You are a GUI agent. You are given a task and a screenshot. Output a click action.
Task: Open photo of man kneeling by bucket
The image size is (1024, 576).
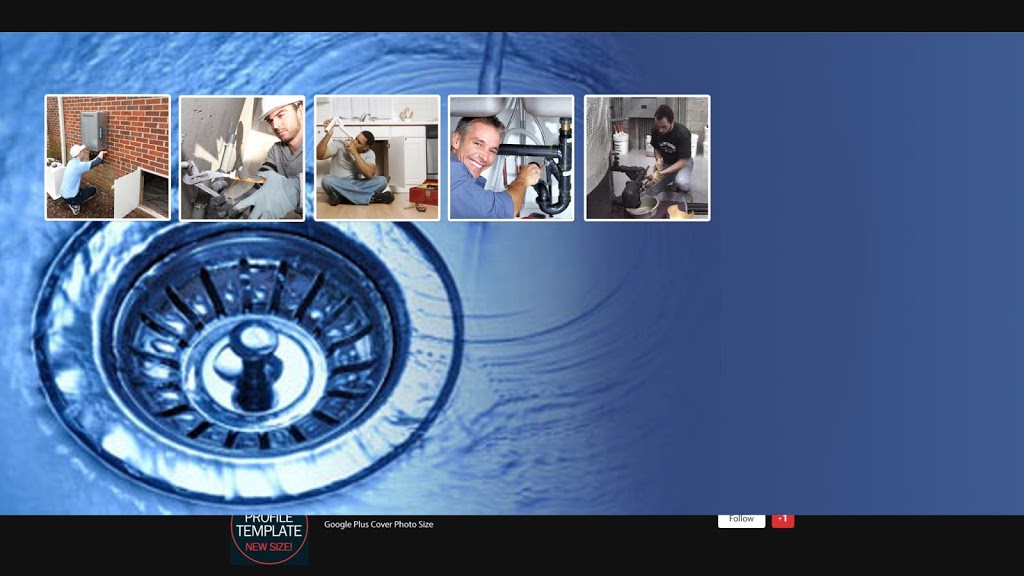(x=647, y=157)
